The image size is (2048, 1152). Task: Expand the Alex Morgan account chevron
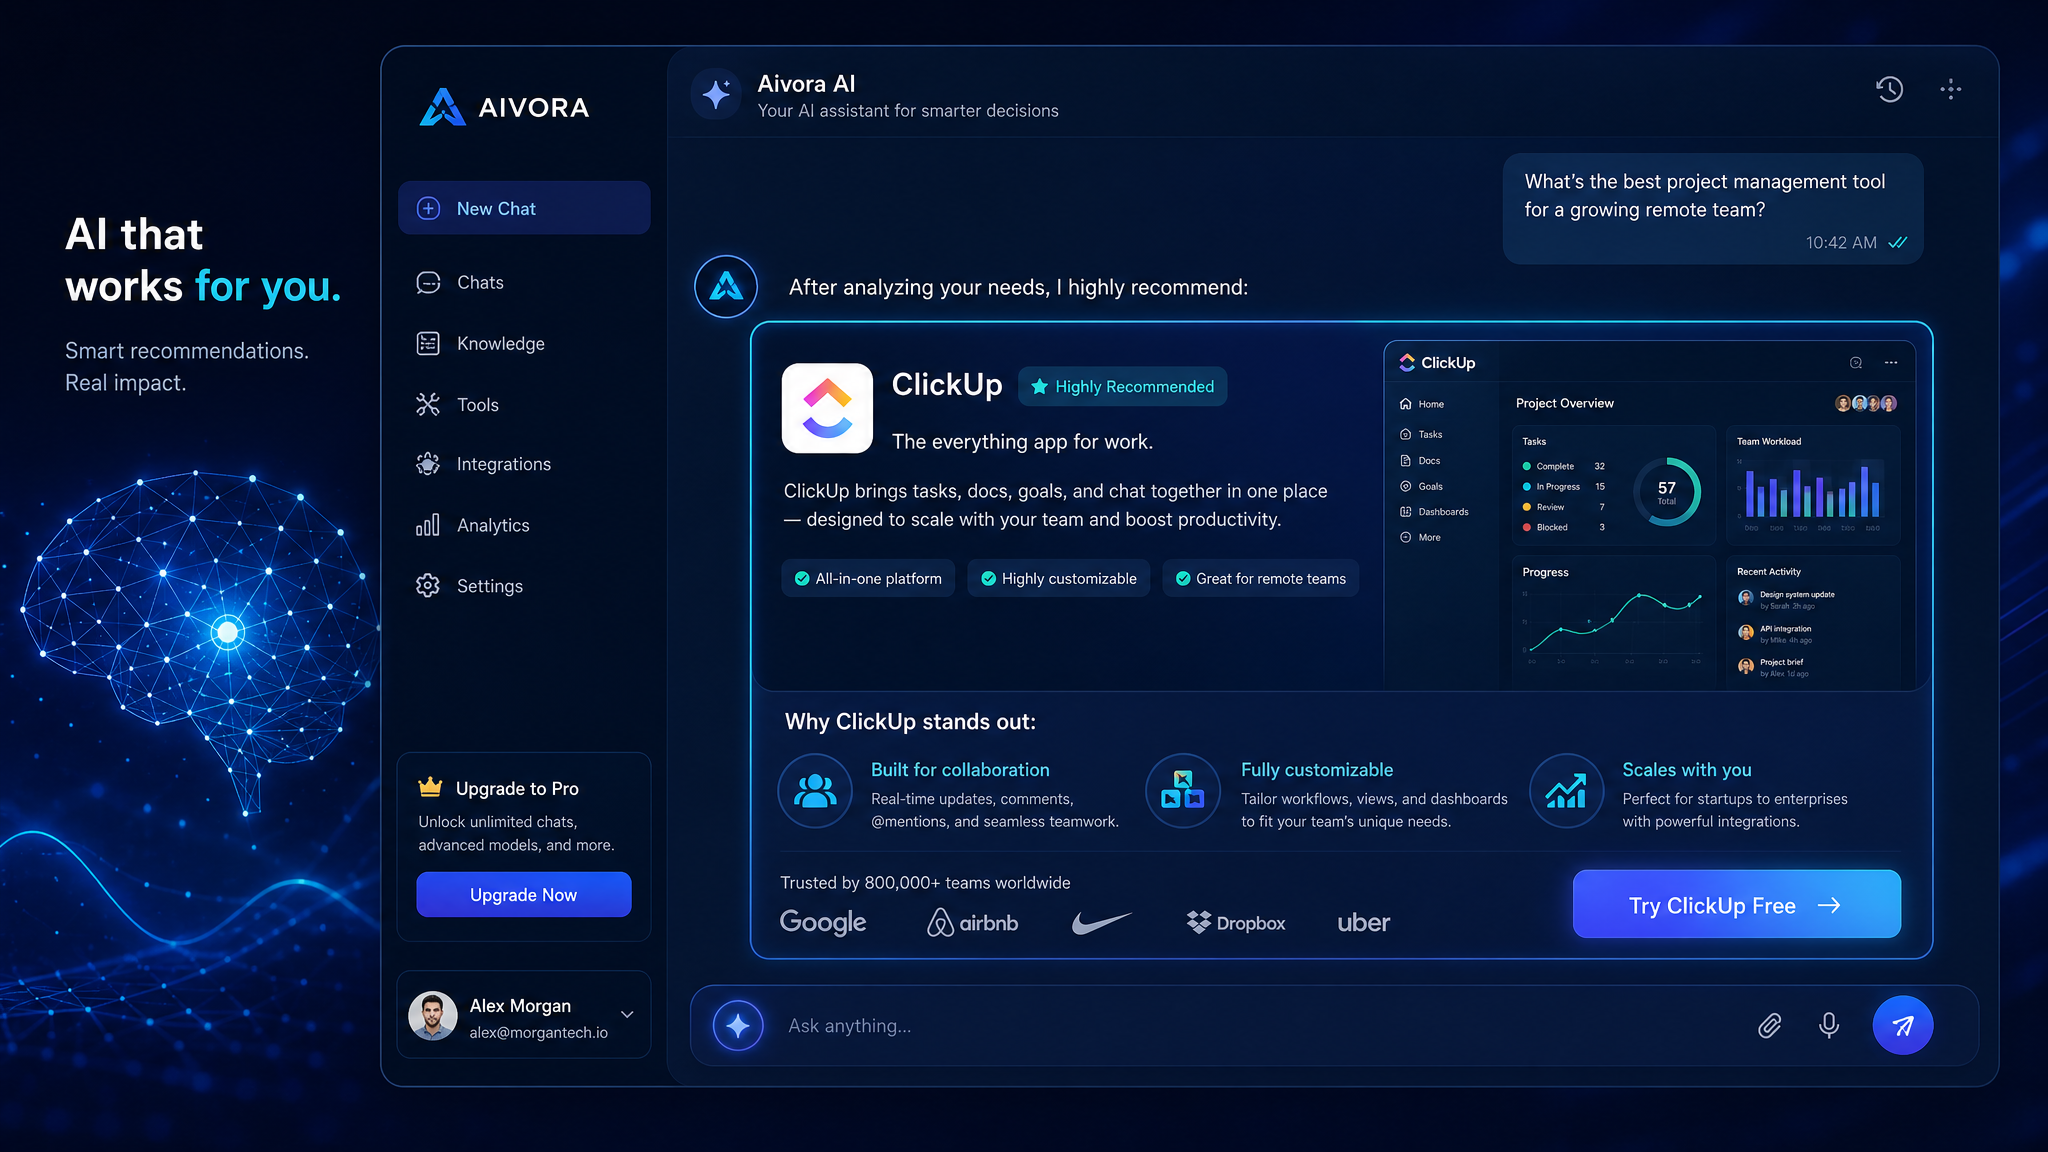tap(627, 1014)
